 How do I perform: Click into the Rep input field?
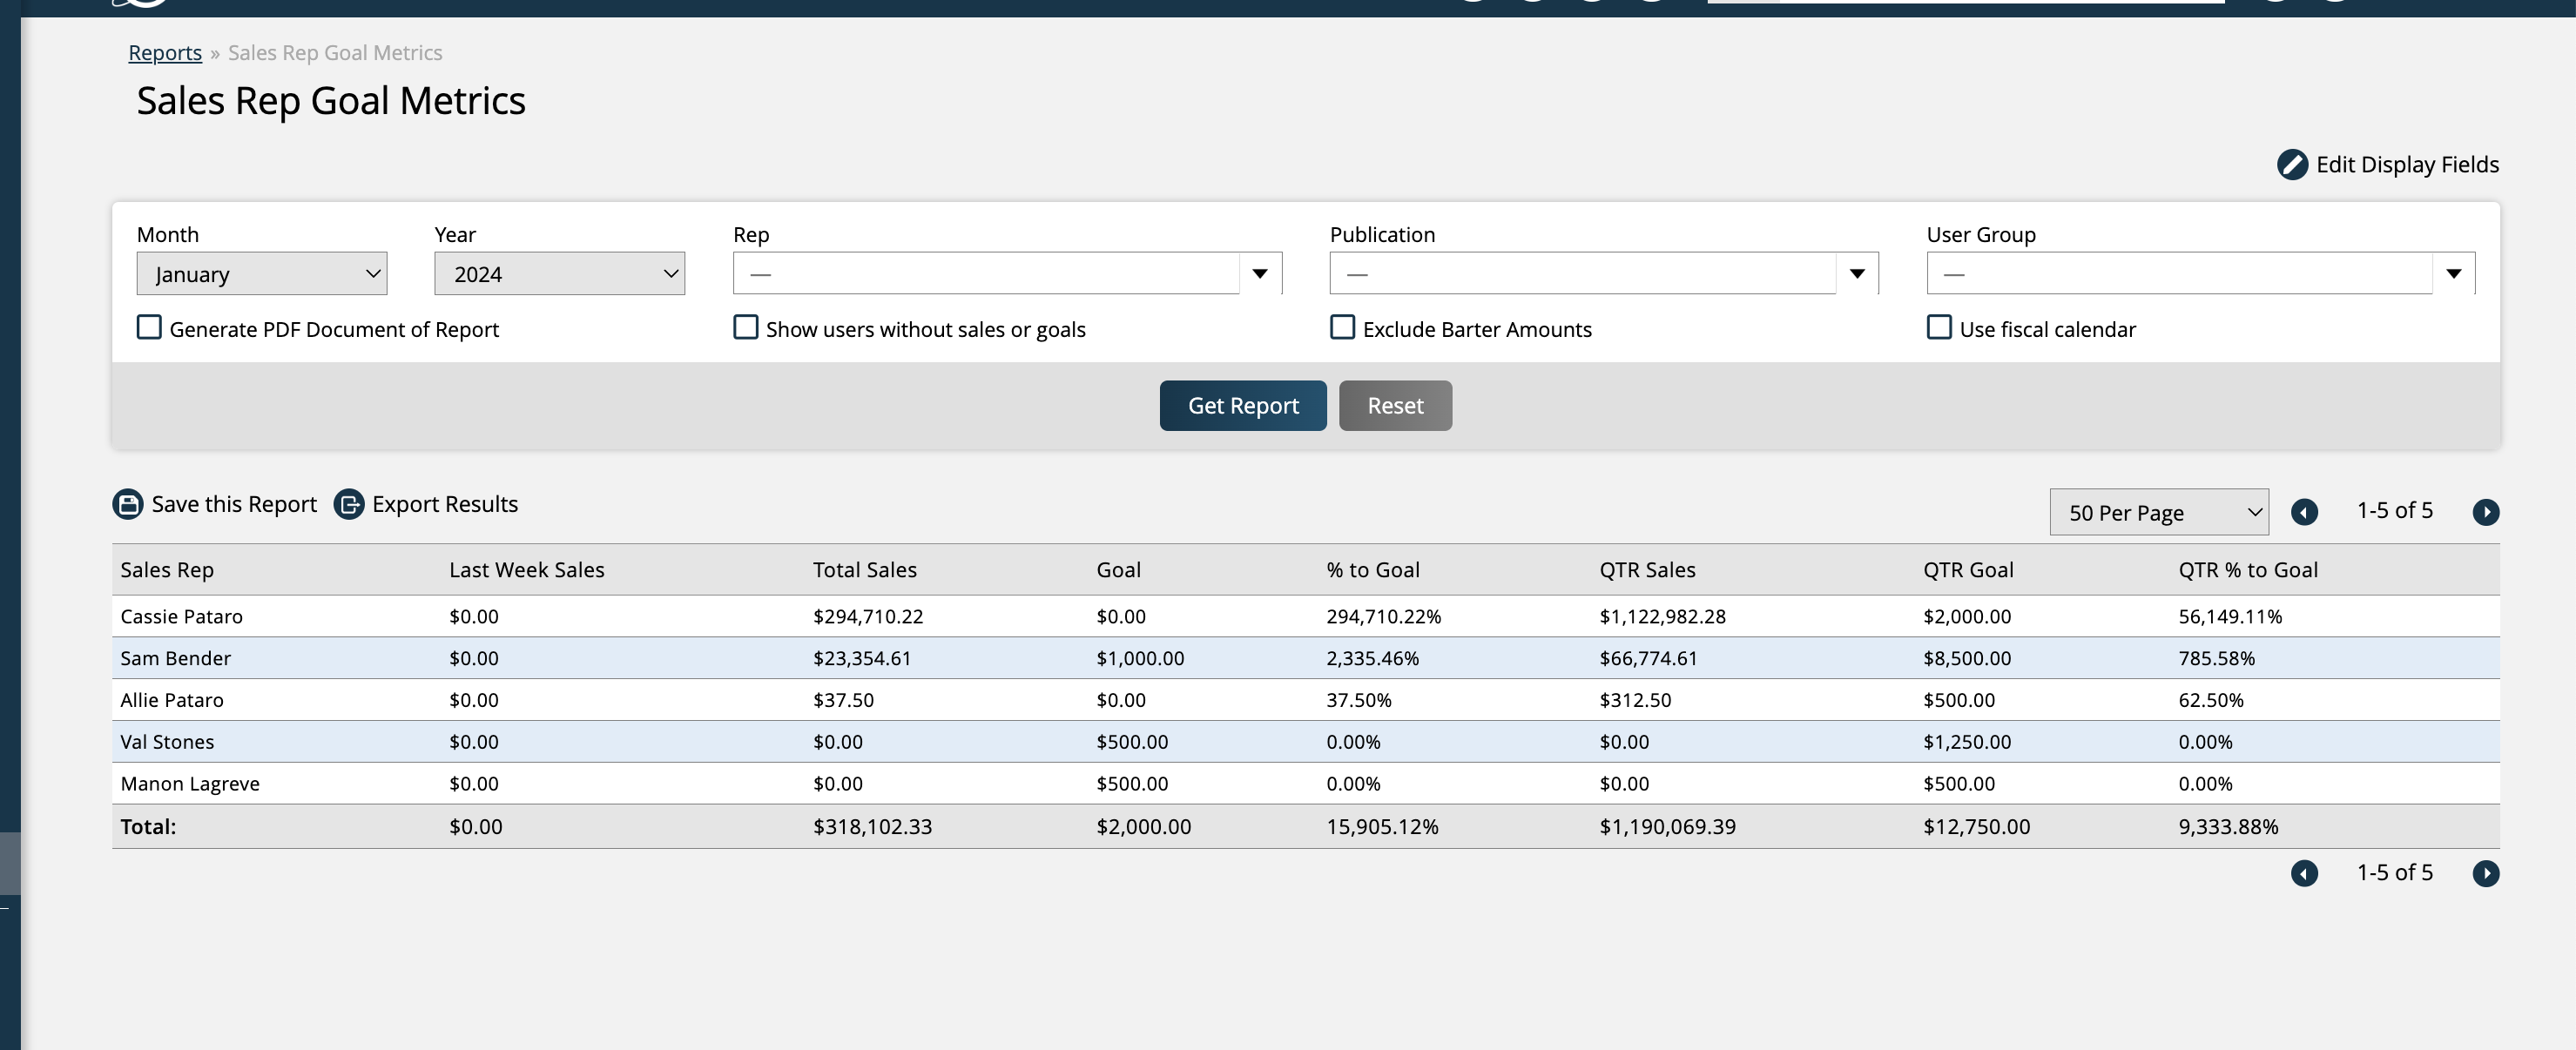tap(986, 274)
